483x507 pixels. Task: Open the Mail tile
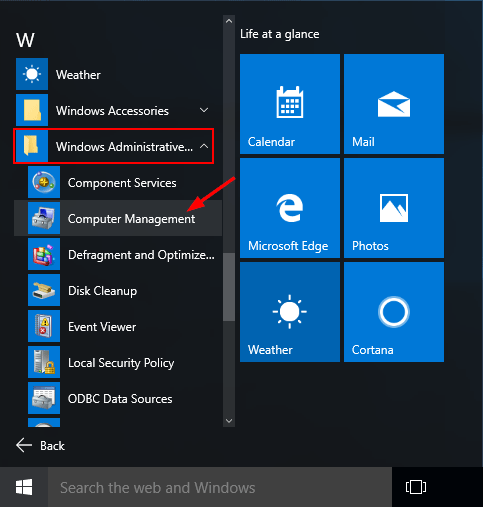point(394,104)
